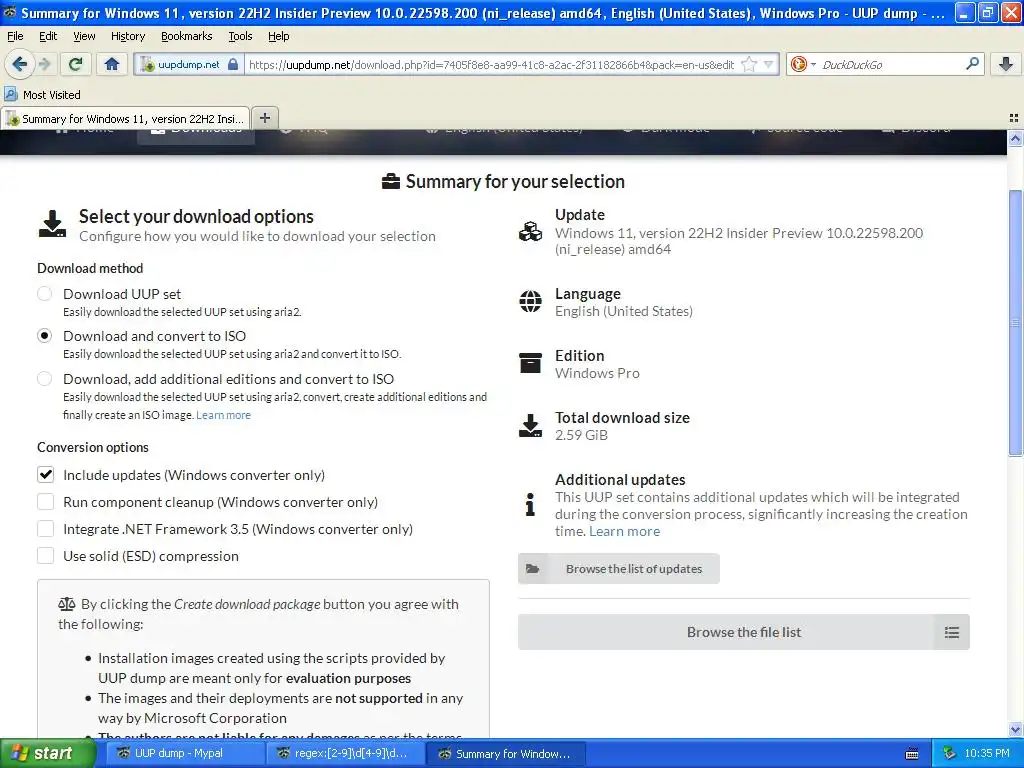Open the URL history dropdown arrow
Image resolution: width=1024 pixels, height=768 pixels.
pyautogui.click(x=769, y=65)
